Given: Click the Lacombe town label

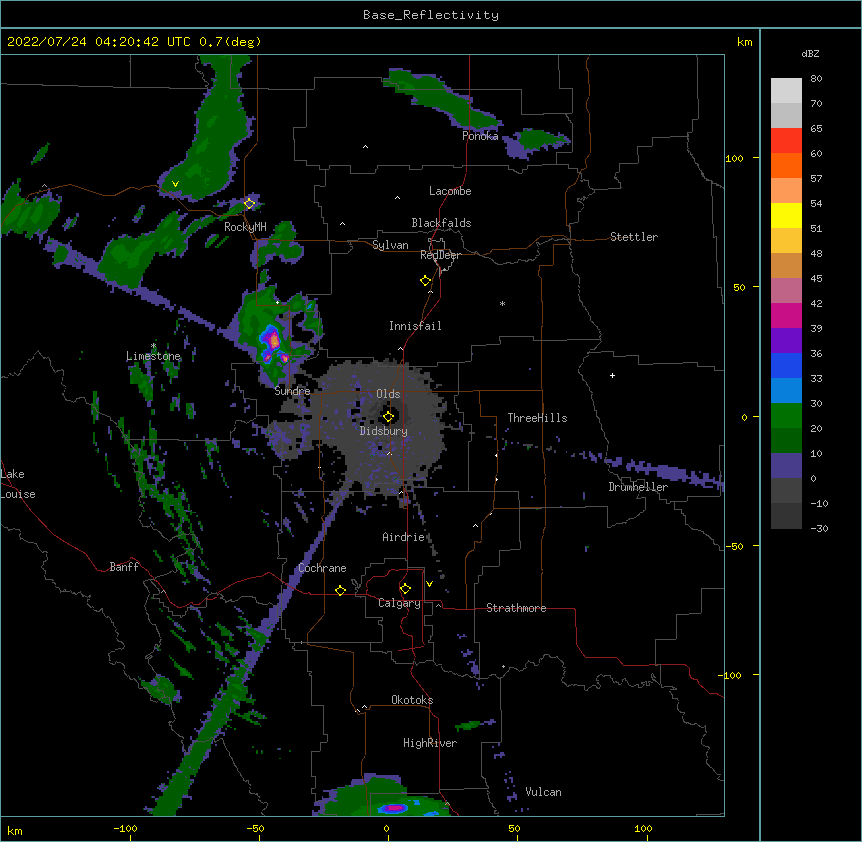Looking at the screenshot, I should tap(450, 191).
